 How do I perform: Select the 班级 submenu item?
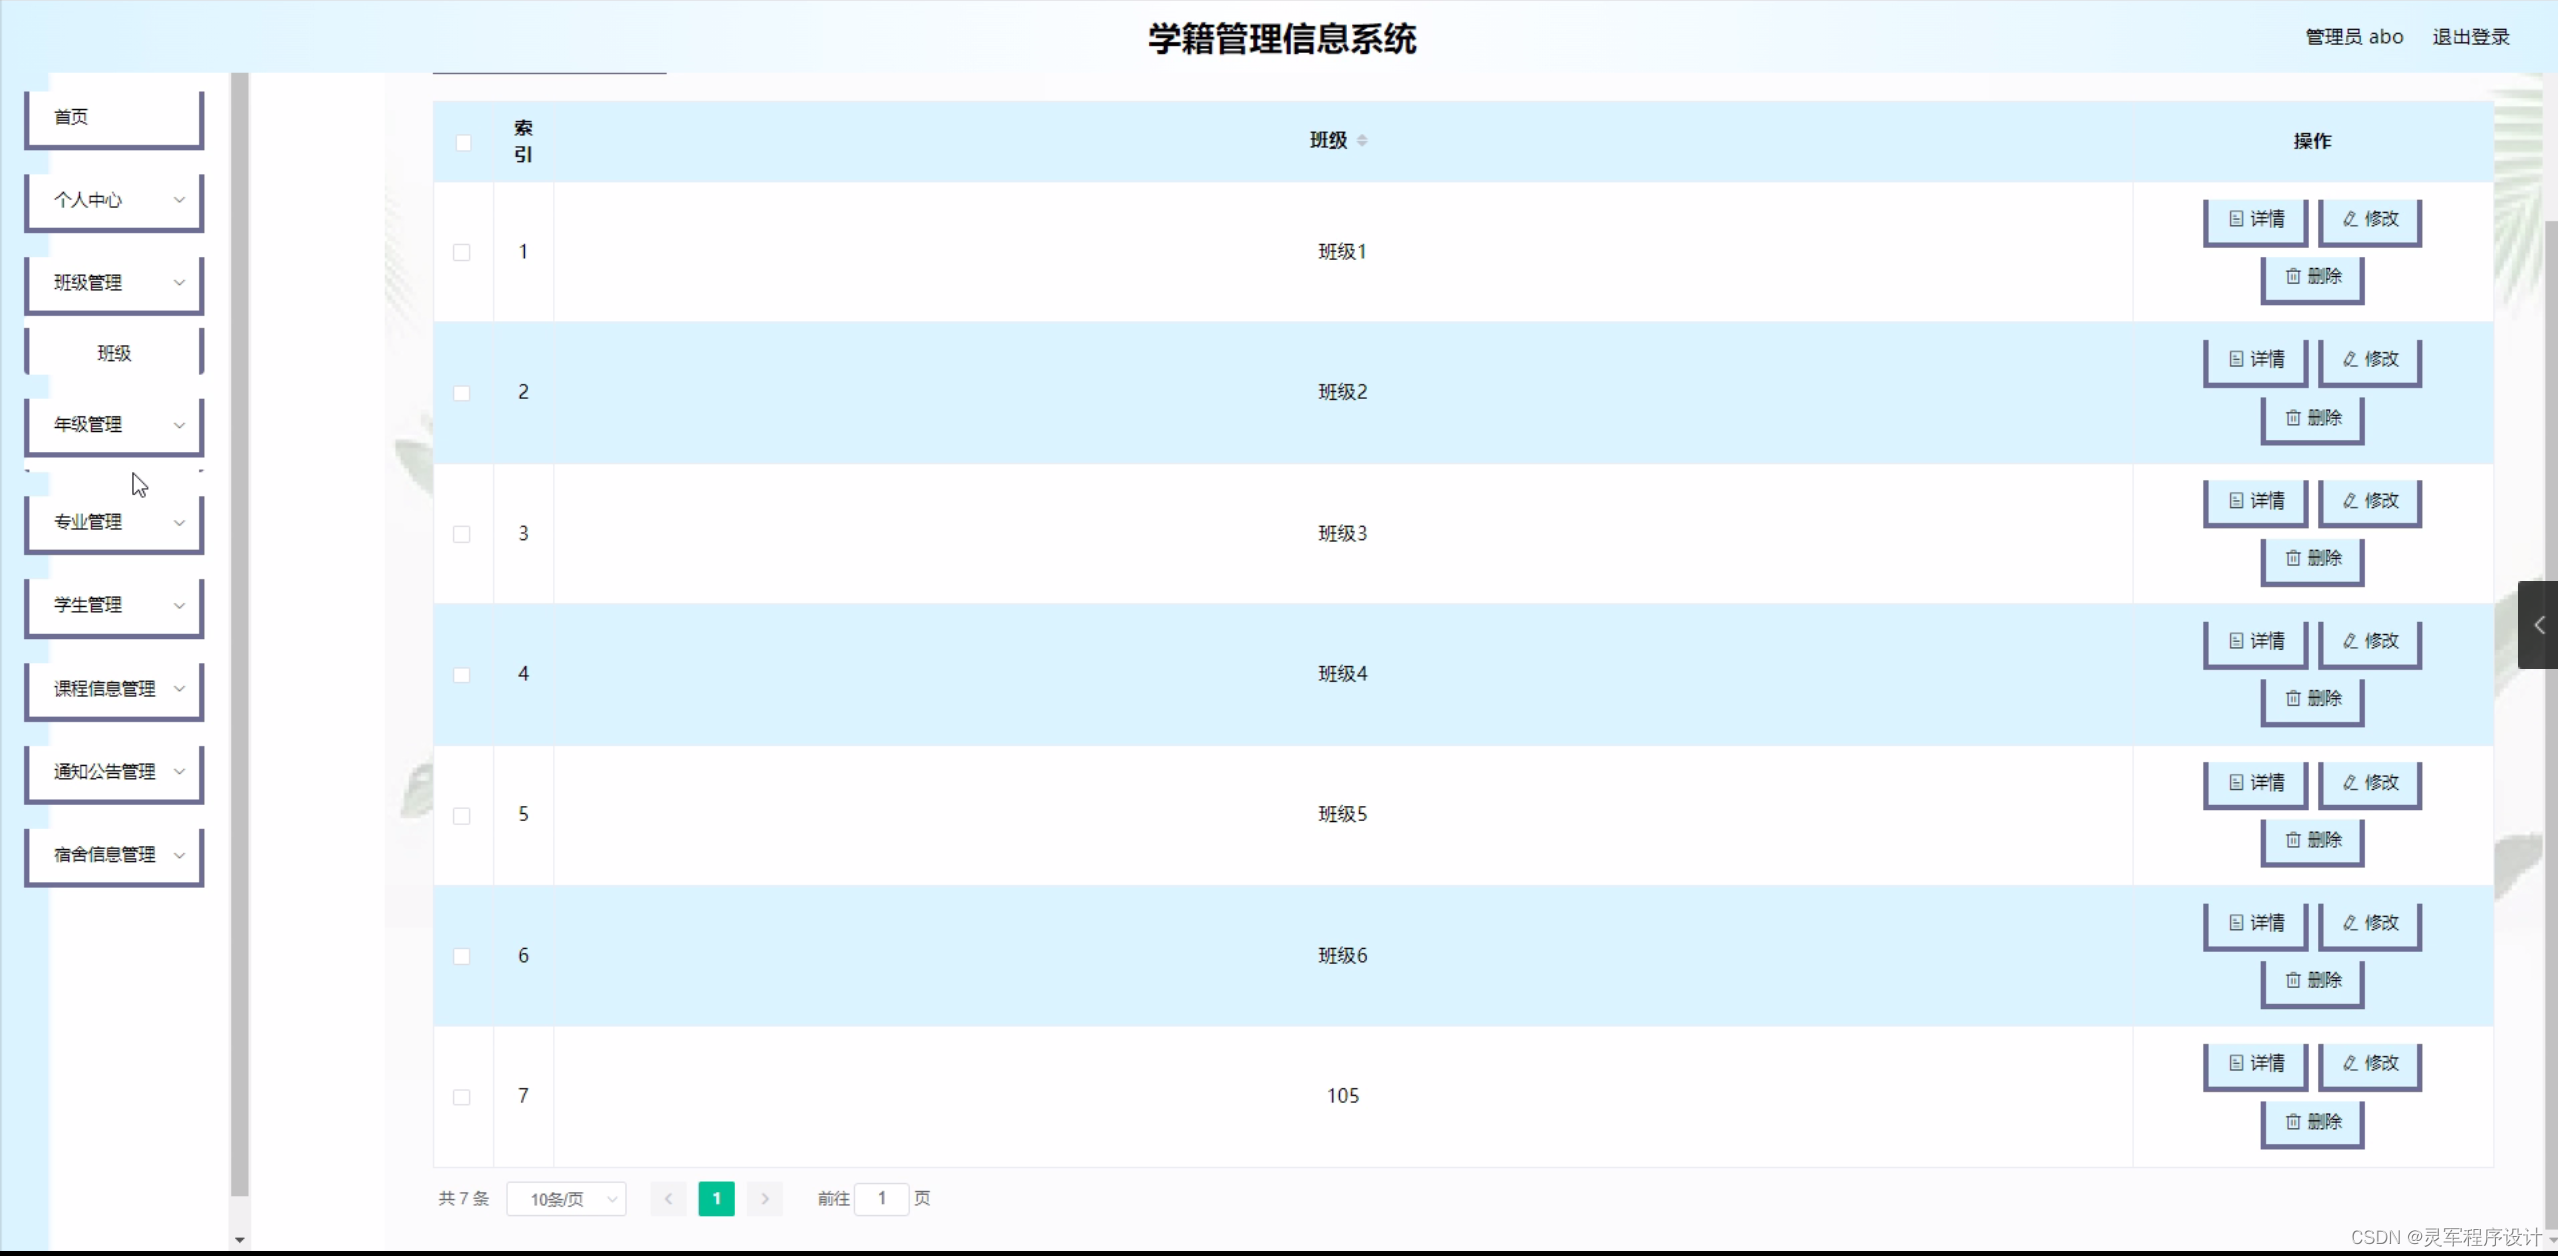point(114,353)
